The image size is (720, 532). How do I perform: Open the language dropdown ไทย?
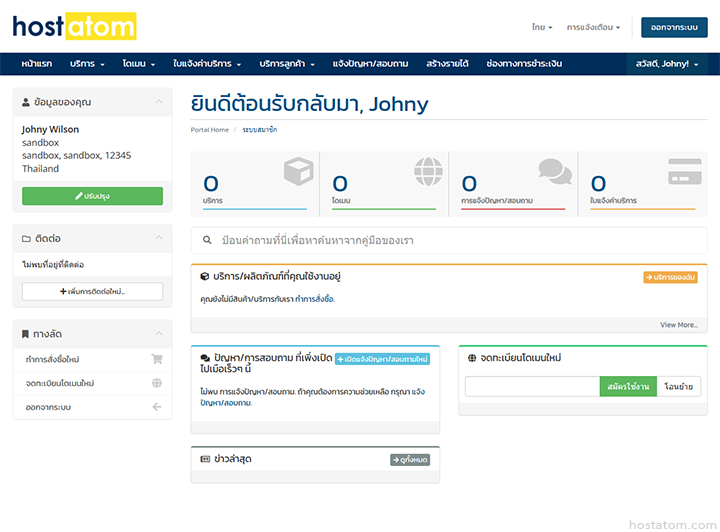pos(542,27)
